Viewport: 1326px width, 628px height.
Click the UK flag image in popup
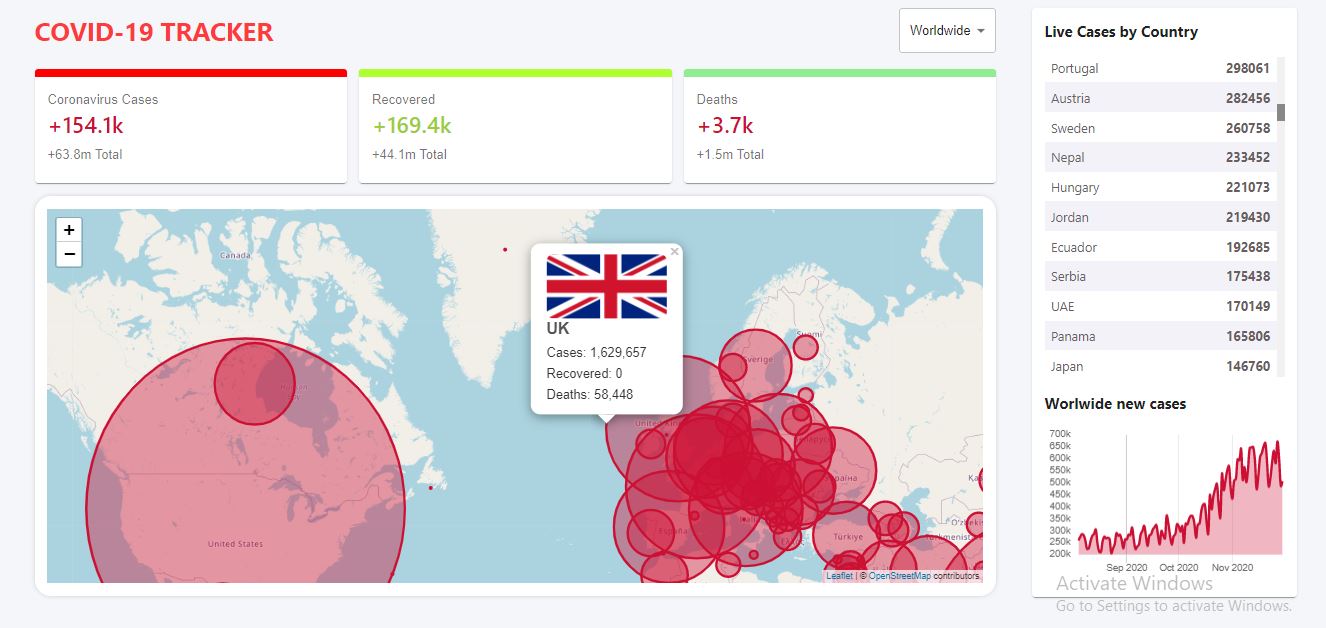(607, 286)
